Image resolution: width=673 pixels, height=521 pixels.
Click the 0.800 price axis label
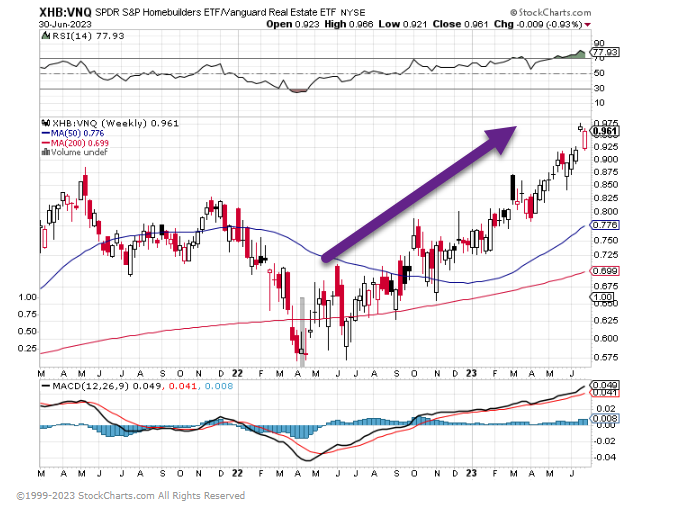[x=606, y=212]
